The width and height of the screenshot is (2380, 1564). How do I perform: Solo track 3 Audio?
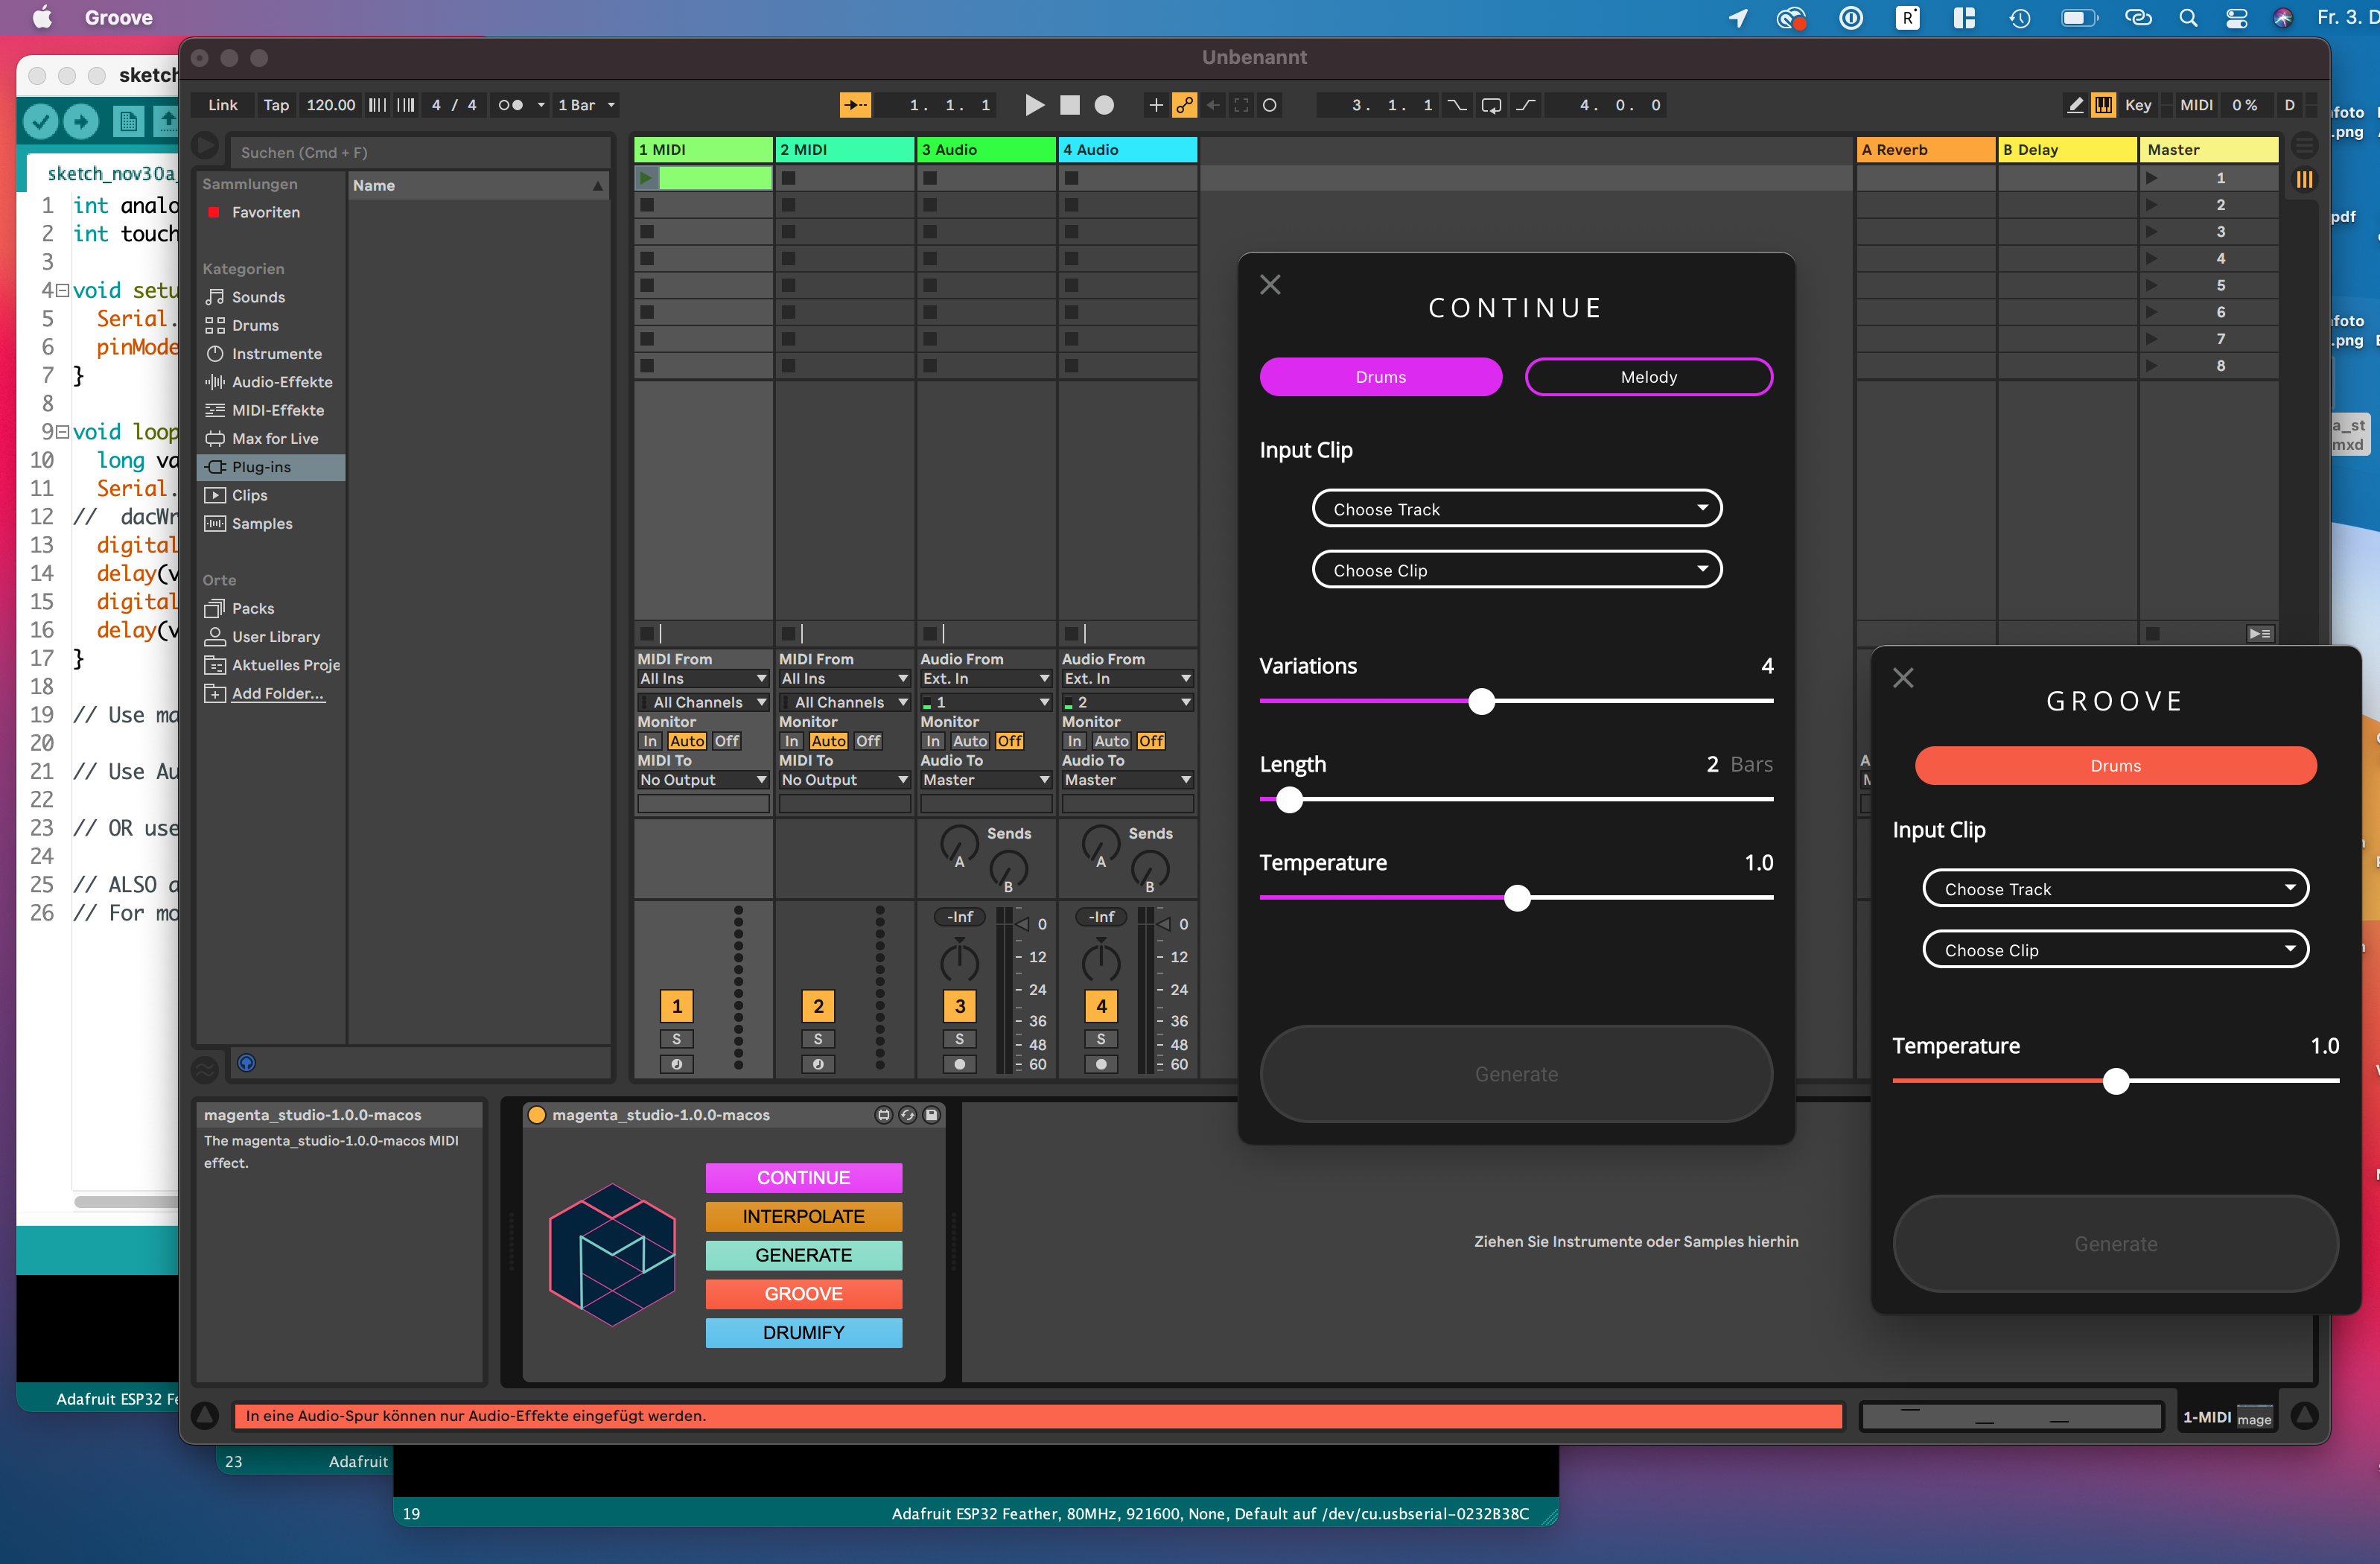[x=959, y=1039]
